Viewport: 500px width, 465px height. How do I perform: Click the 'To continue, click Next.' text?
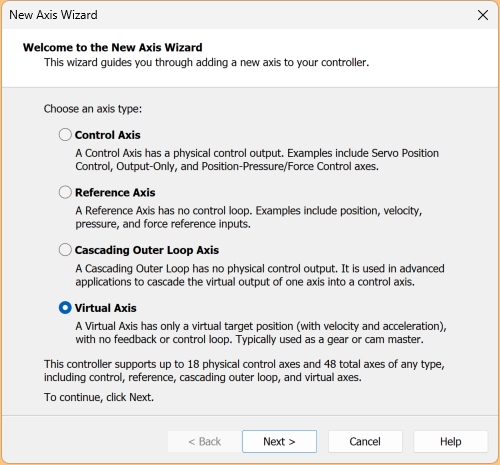[99, 397]
